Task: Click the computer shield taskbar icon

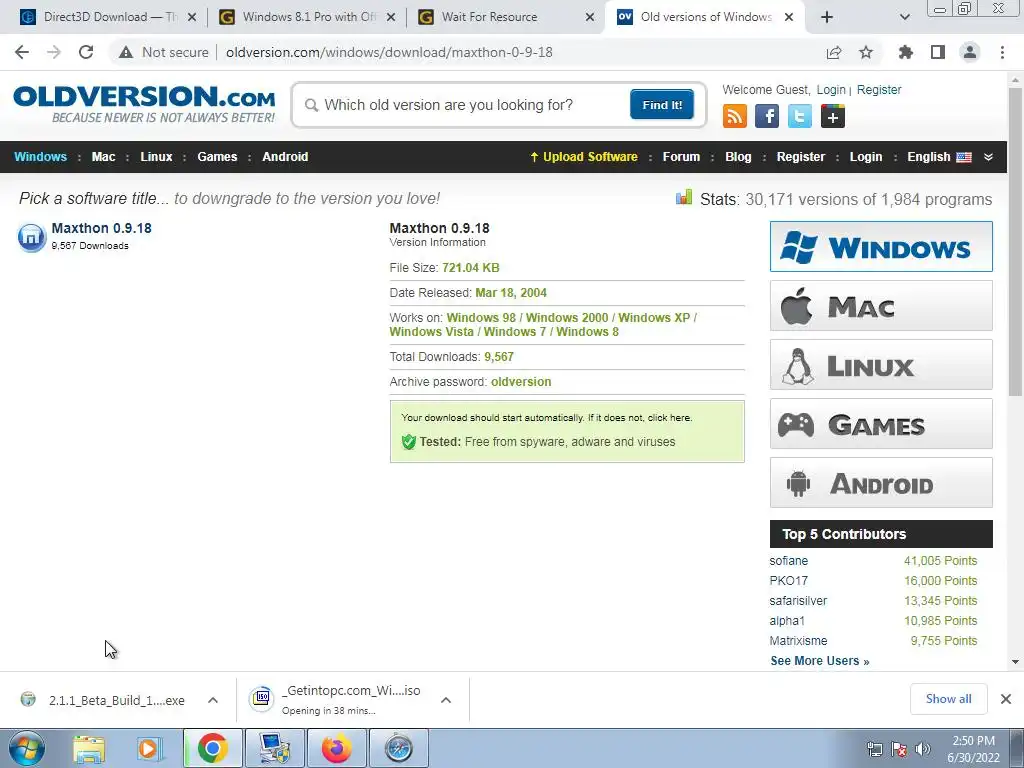Action: [274, 748]
